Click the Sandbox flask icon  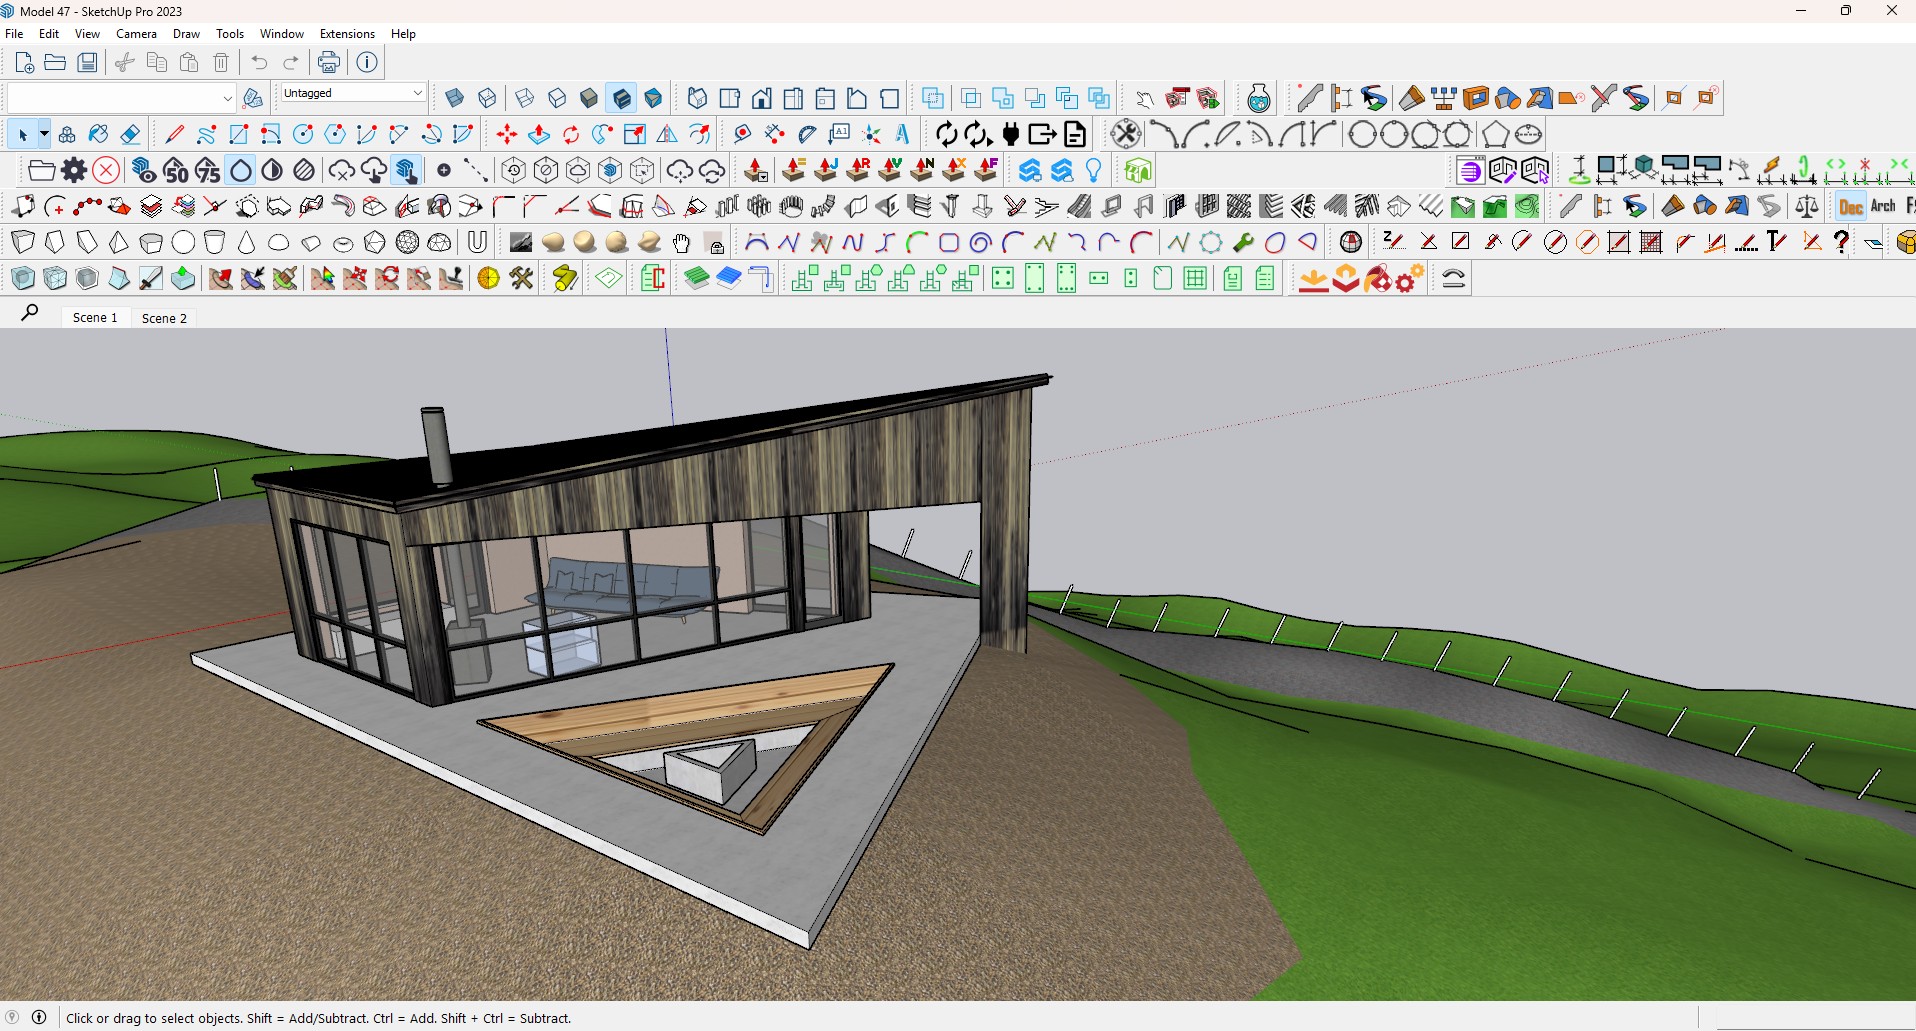[1259, 98]
